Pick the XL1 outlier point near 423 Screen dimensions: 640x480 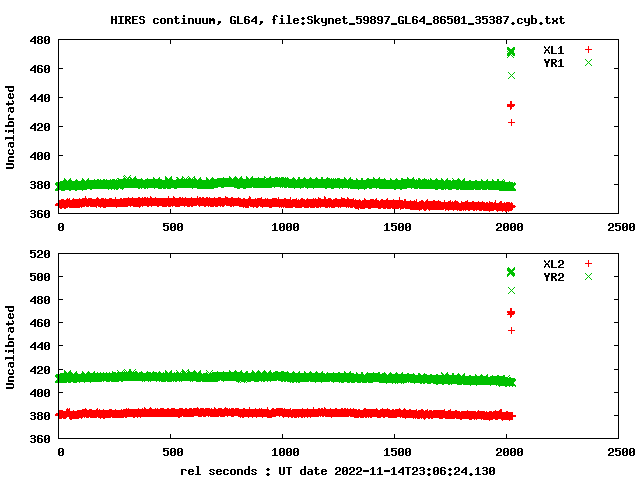click(x=511, y=122)
